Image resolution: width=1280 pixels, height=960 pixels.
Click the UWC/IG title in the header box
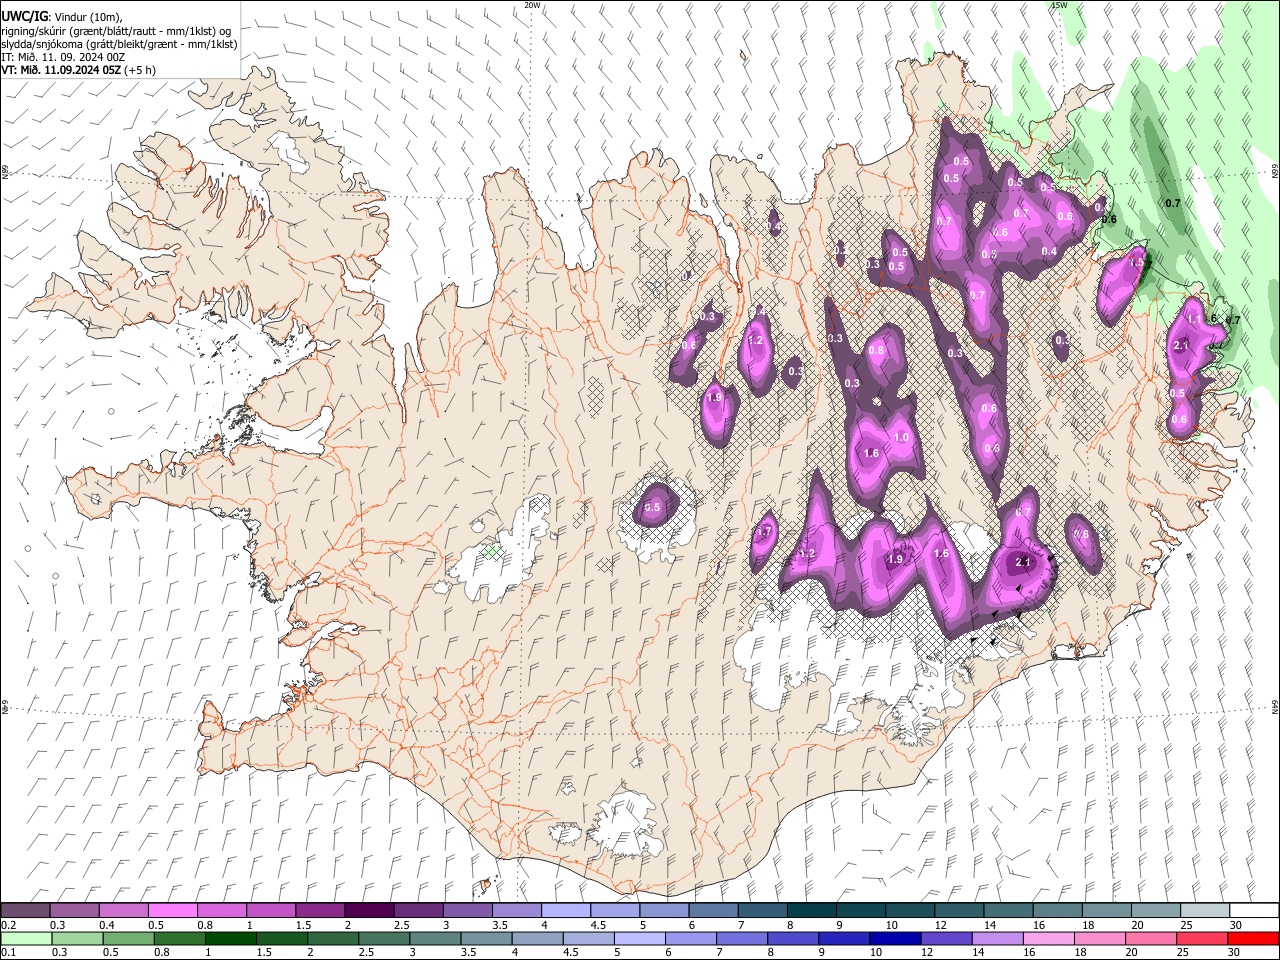click(24, 17)
